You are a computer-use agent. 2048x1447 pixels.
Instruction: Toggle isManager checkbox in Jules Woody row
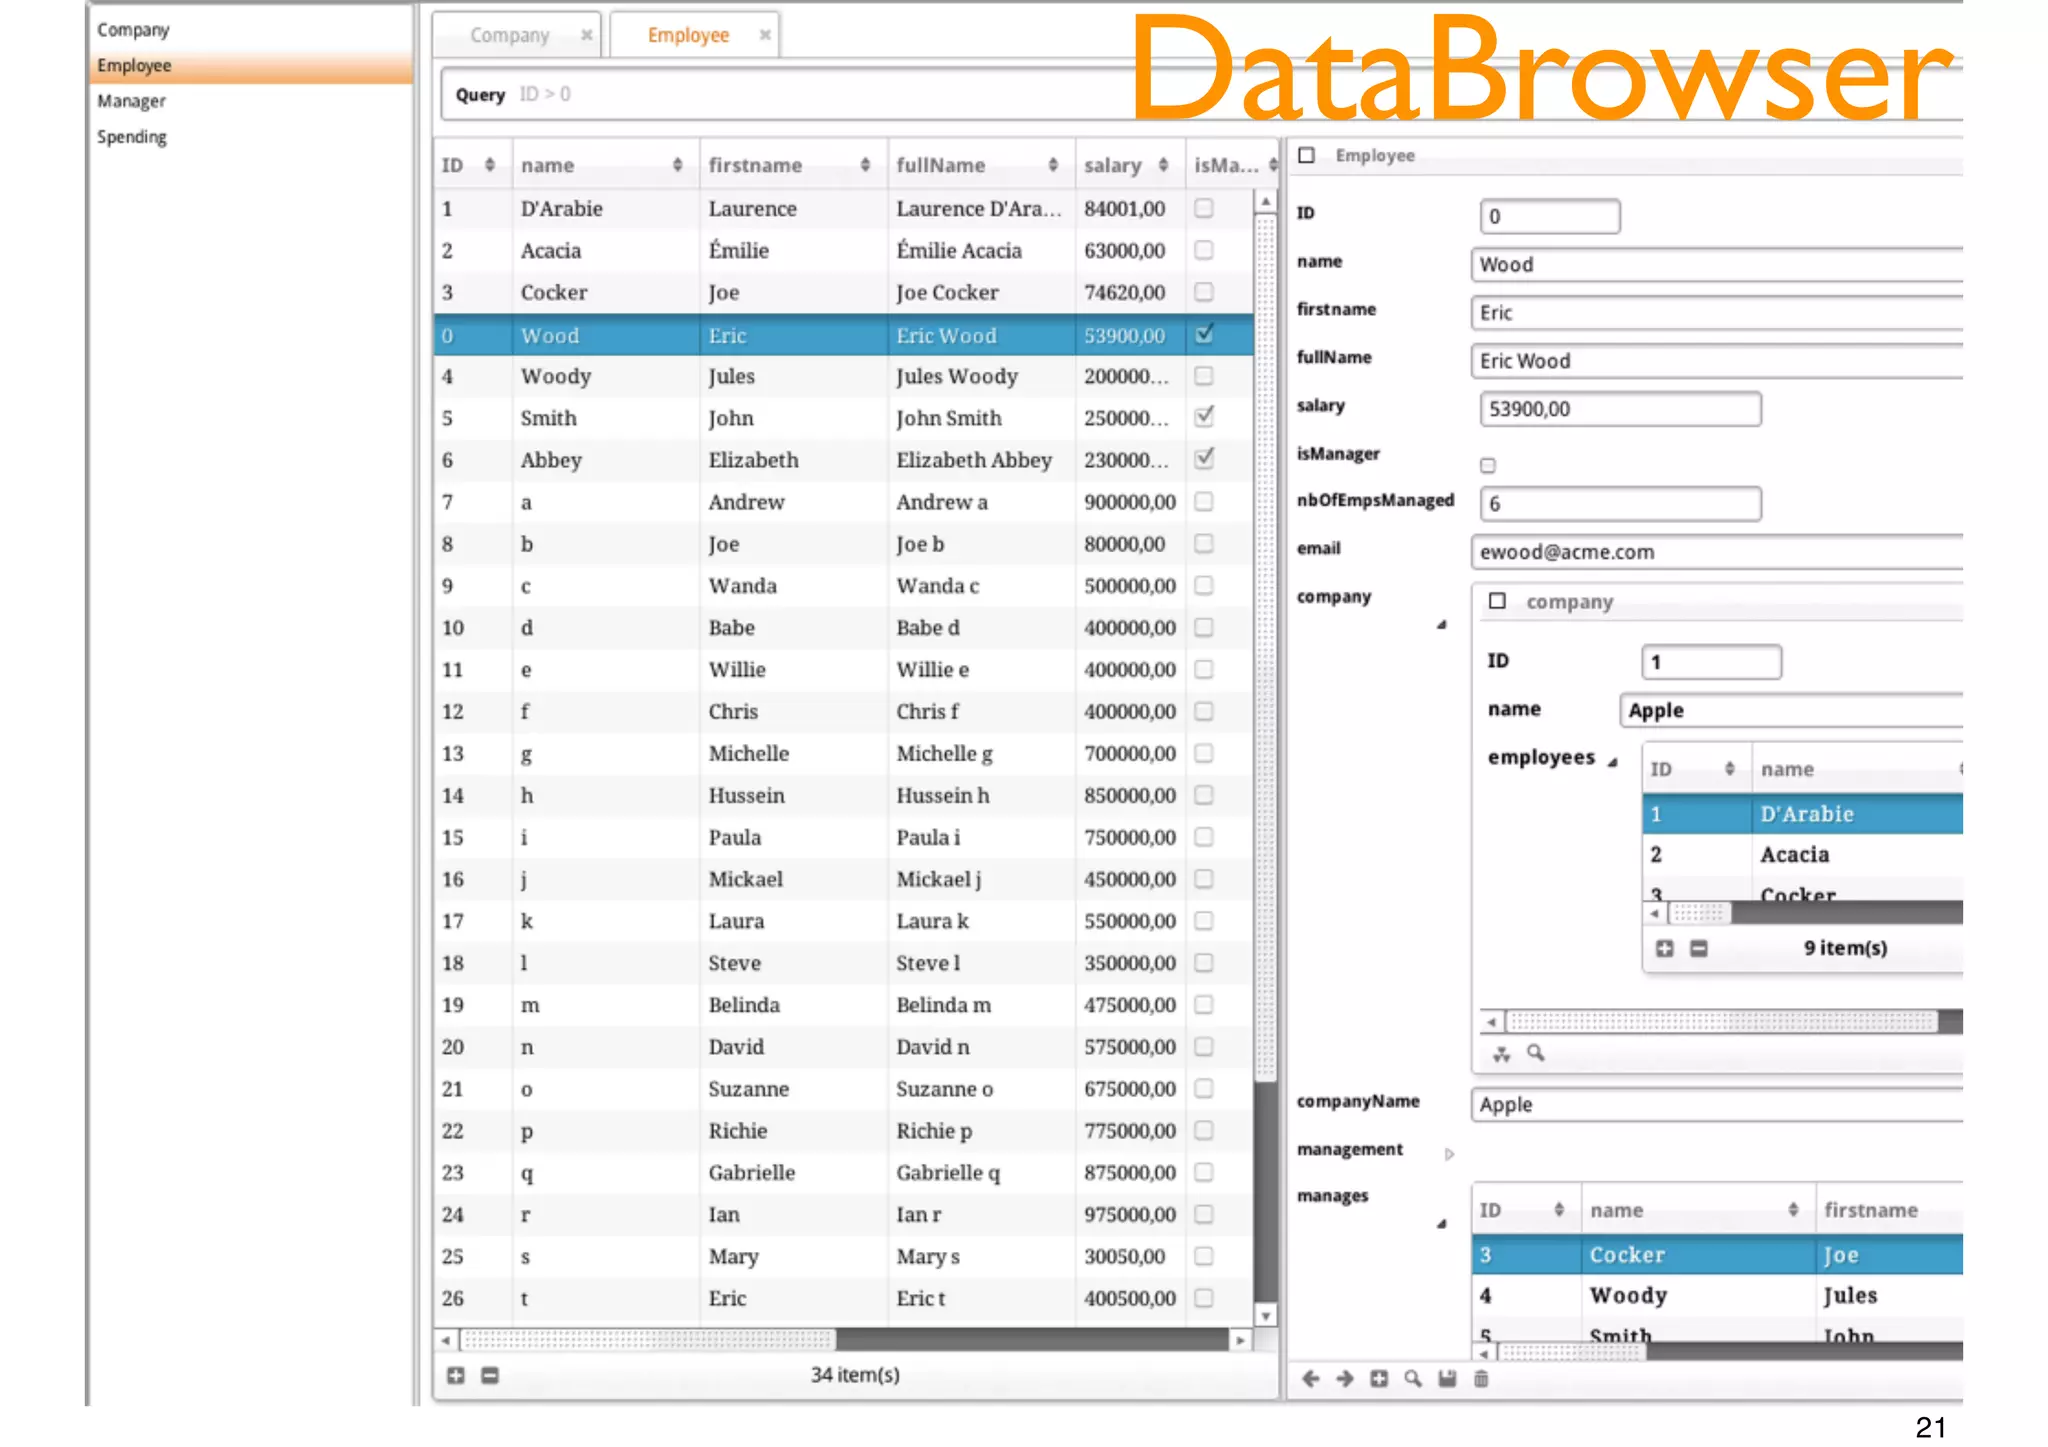point(1204,376)
